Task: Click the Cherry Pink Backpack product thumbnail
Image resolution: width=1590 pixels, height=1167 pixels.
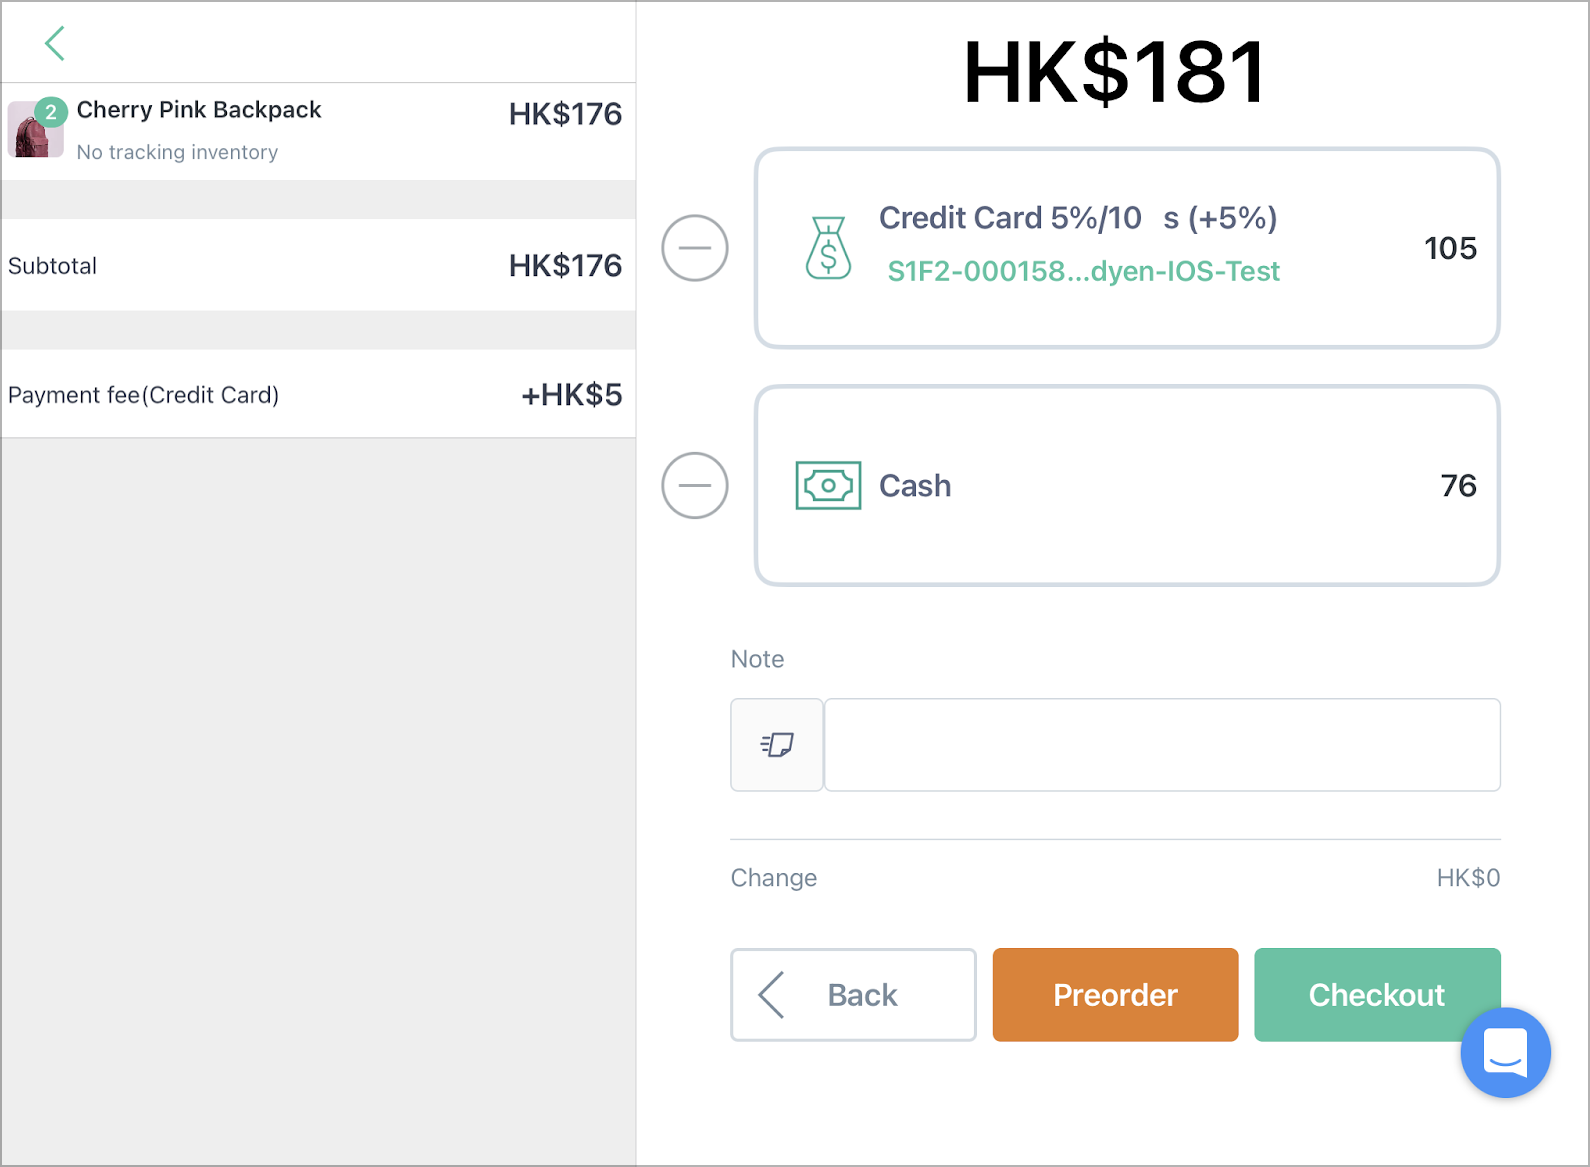Action: 35,130
